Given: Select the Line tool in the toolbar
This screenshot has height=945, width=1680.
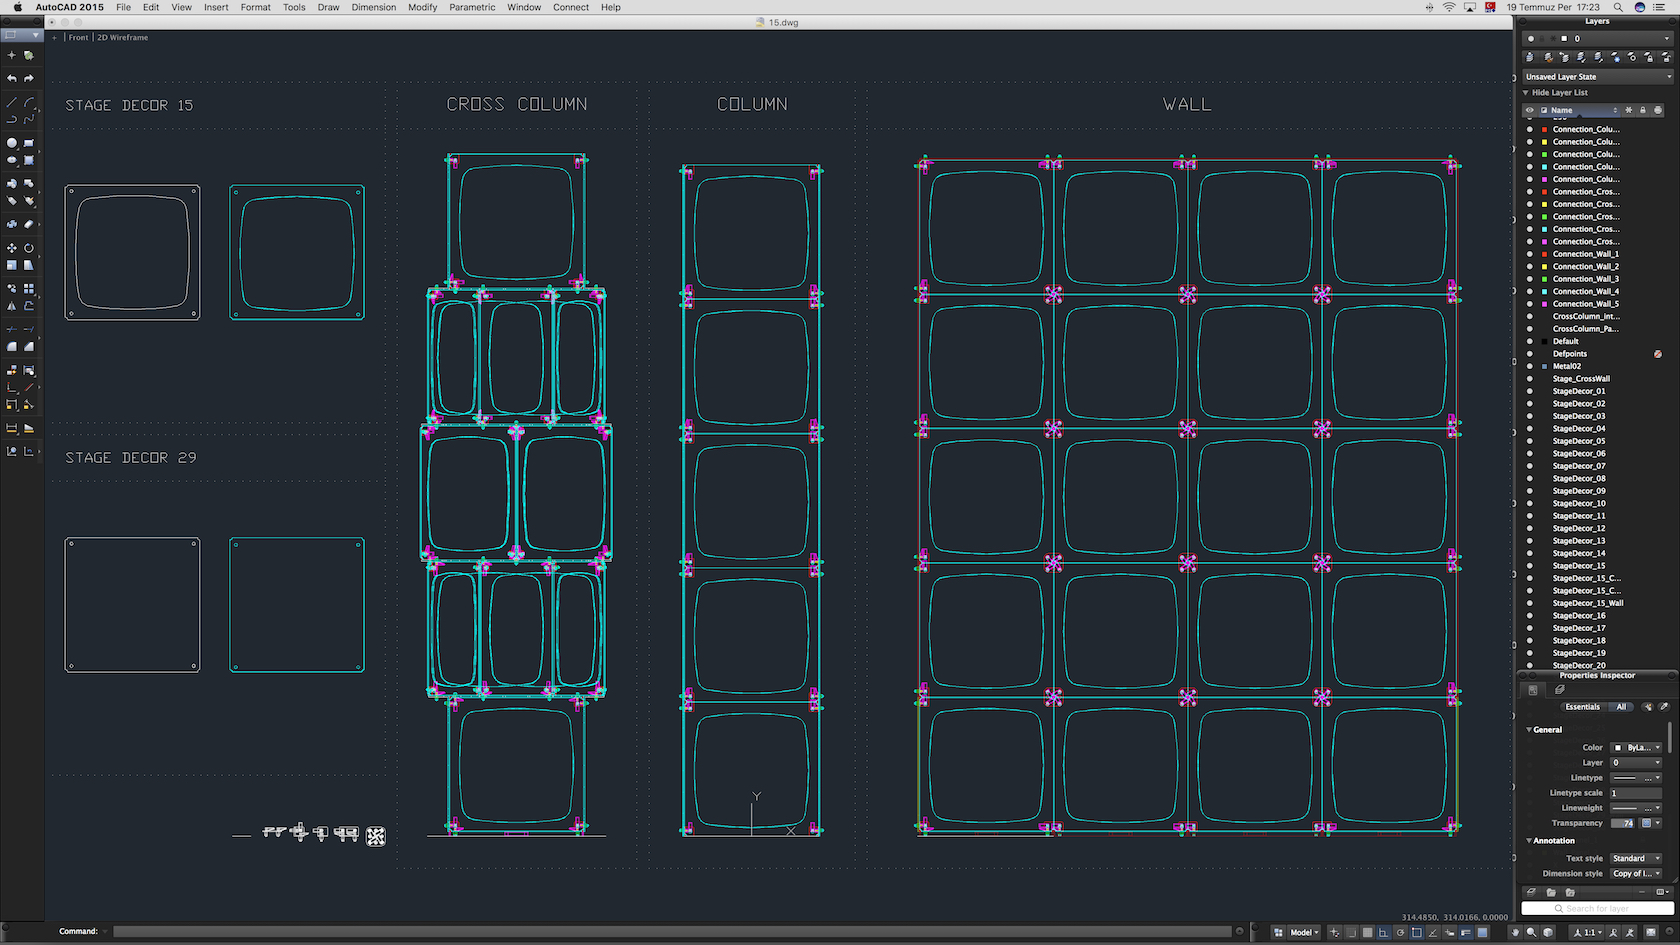Looking at the screenshot, I should [12, 103].
